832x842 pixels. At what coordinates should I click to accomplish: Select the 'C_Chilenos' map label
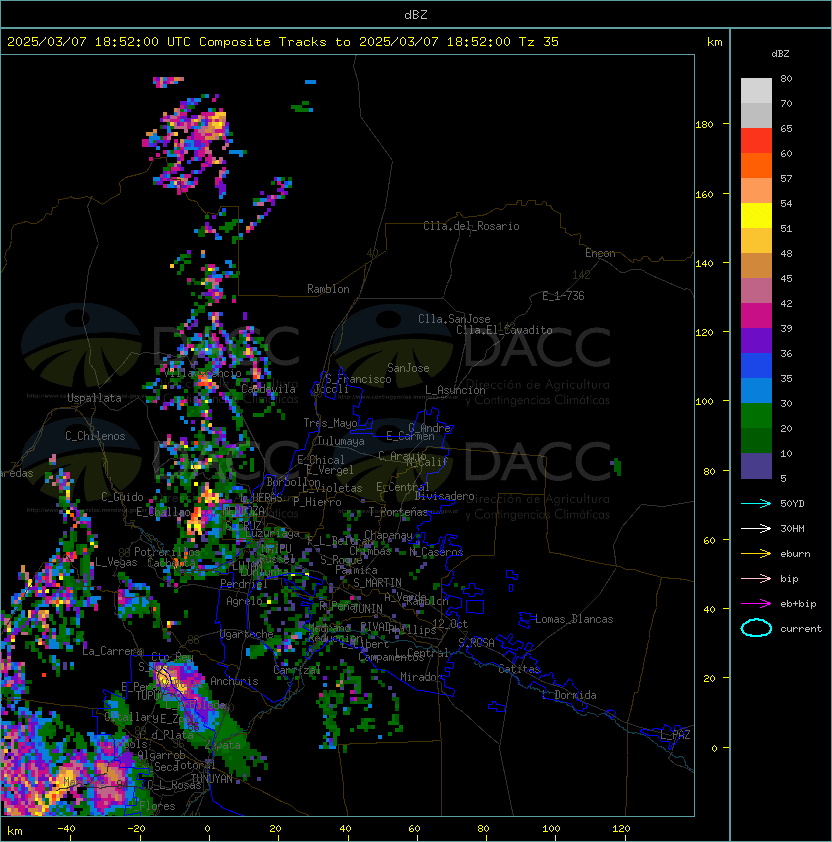(x=95, y=436)
